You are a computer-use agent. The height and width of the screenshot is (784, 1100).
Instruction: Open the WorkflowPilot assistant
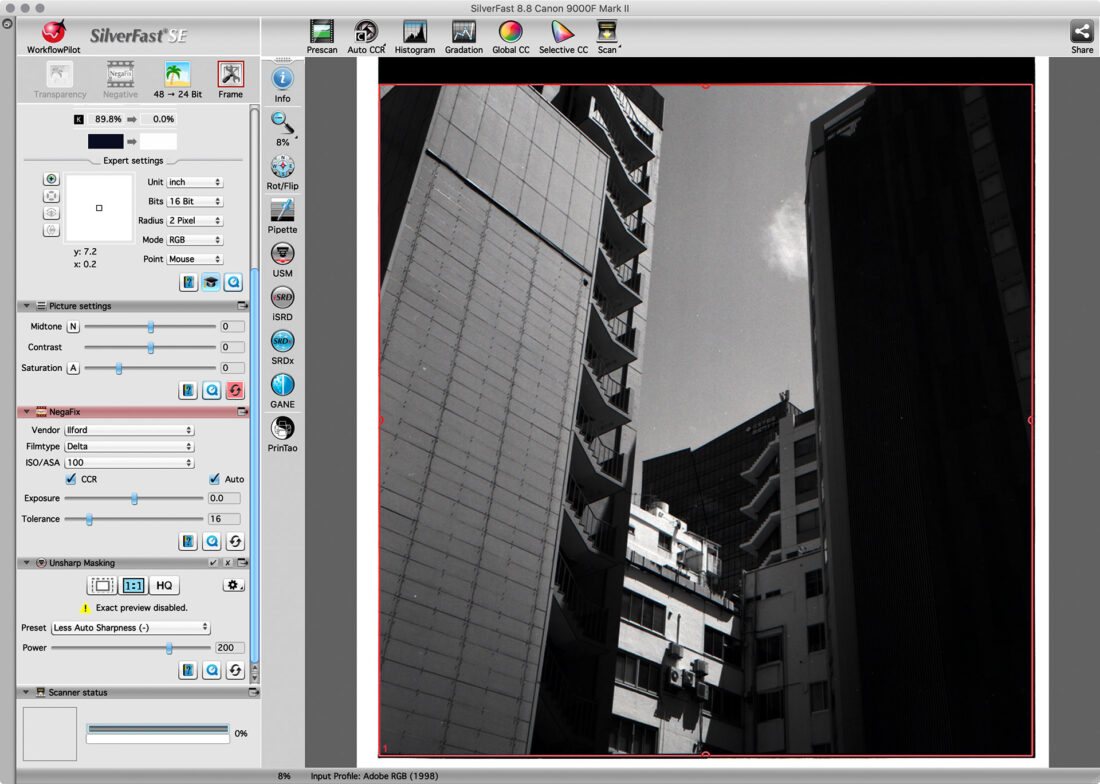[53, 35]
